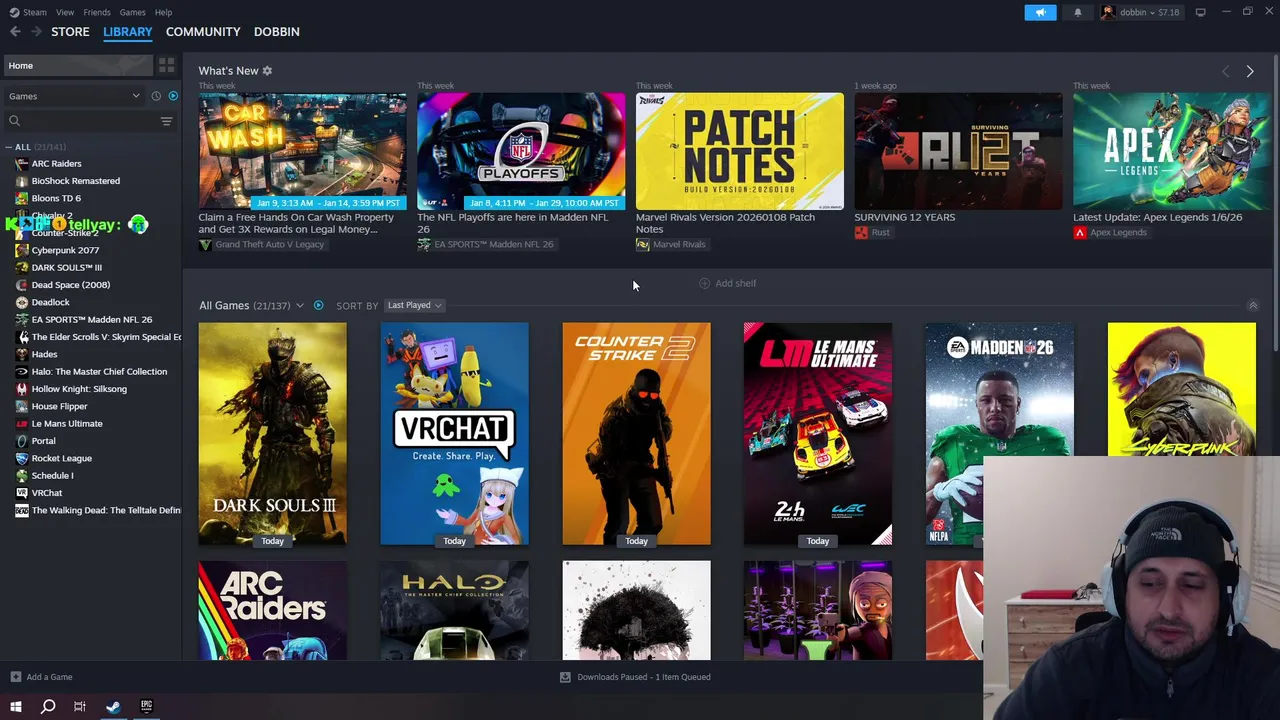Image resolution: width=1280 pixels, height=720 pixels.
Task: Open Sort By Last Played dropdown
Action: tap(414, 305)
